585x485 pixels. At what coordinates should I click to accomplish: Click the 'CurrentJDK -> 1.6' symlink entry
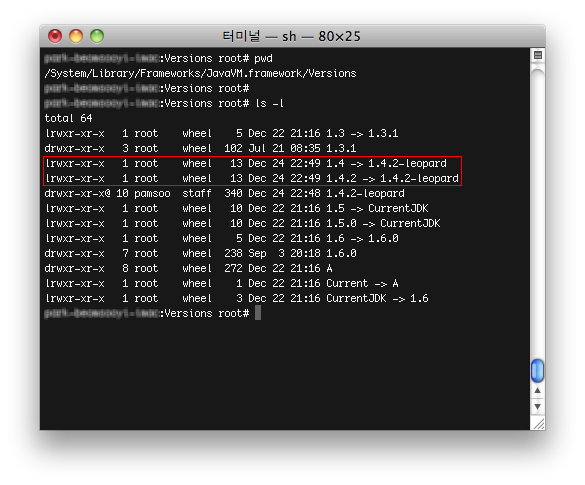pos(378,298)
